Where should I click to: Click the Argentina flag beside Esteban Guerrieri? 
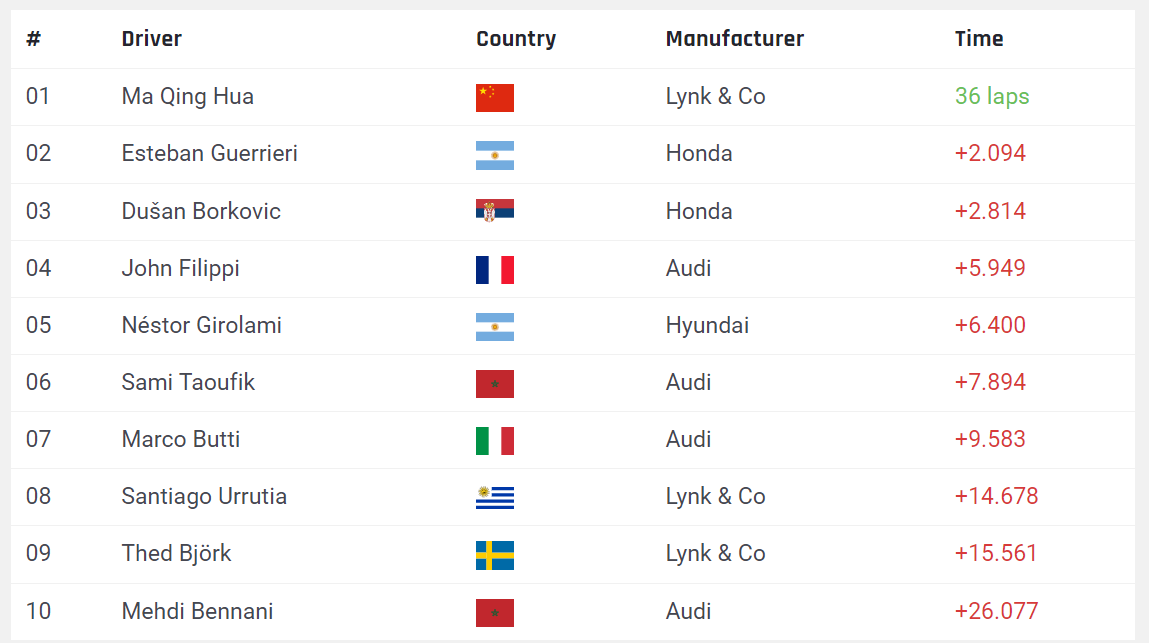pos(494,155)
